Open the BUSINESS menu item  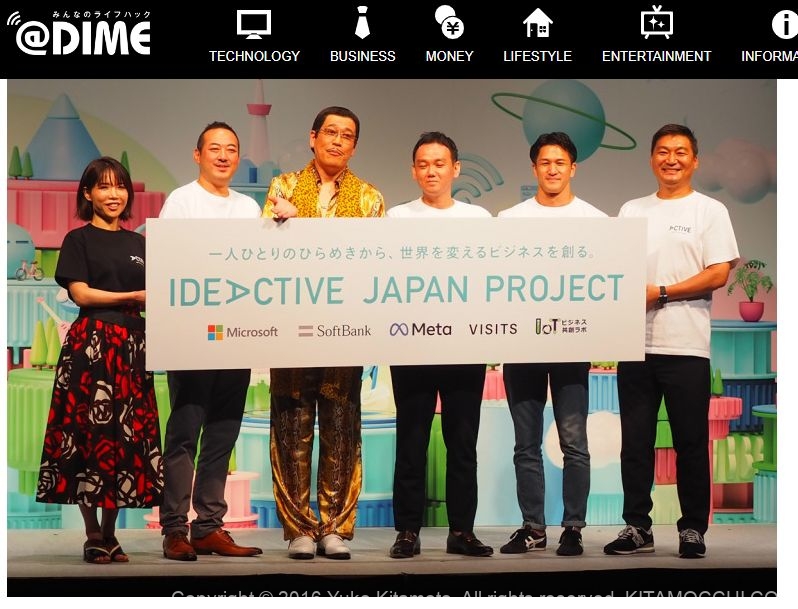[x=362, y=56]
